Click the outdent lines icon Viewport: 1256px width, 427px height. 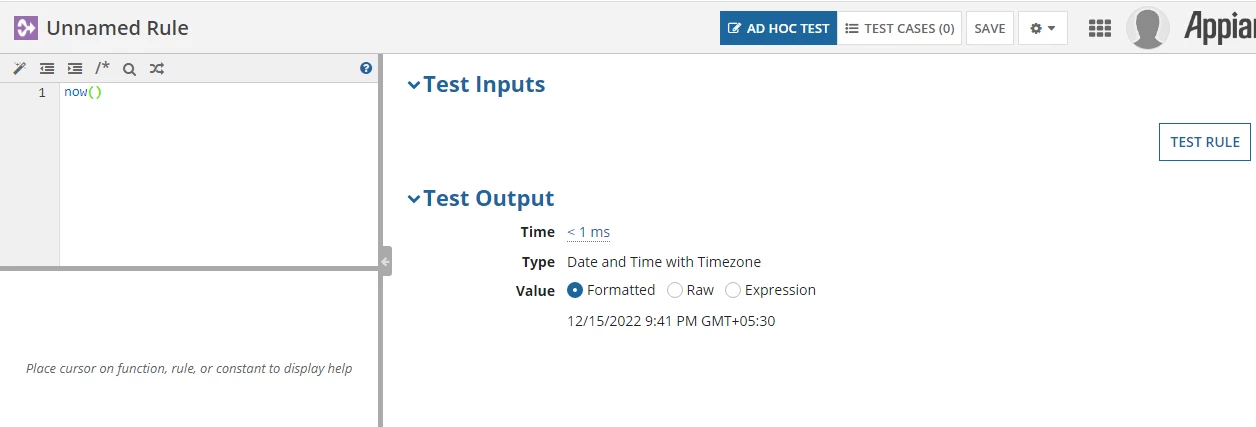[x=47, y=69]
